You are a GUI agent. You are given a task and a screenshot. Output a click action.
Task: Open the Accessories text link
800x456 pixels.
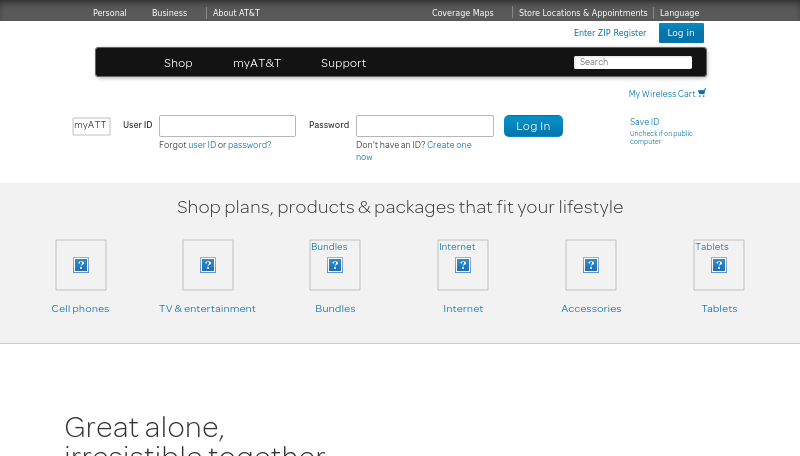tap(591, 309)
